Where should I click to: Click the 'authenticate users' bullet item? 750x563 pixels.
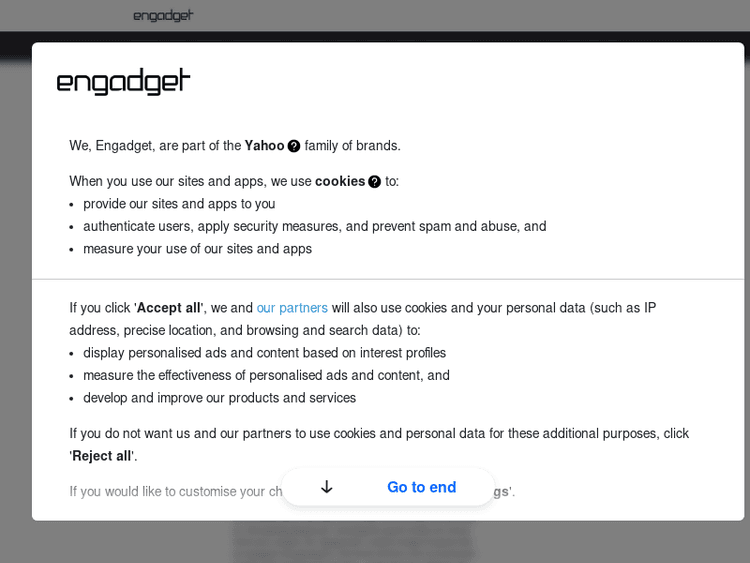(x=314, y=226)
